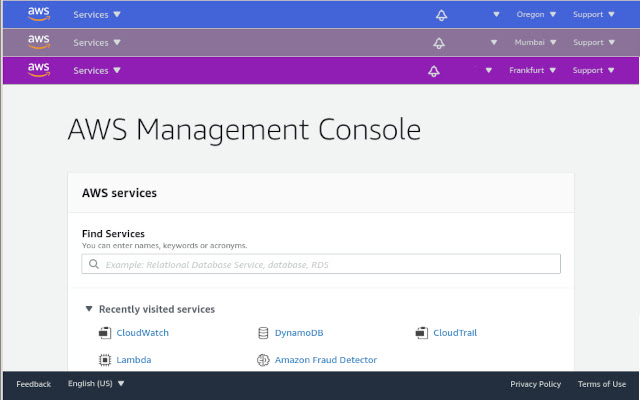The image size is (640, 400).
Task: Click the DynamoDB database icon
Action: click(x=264, y=333)
